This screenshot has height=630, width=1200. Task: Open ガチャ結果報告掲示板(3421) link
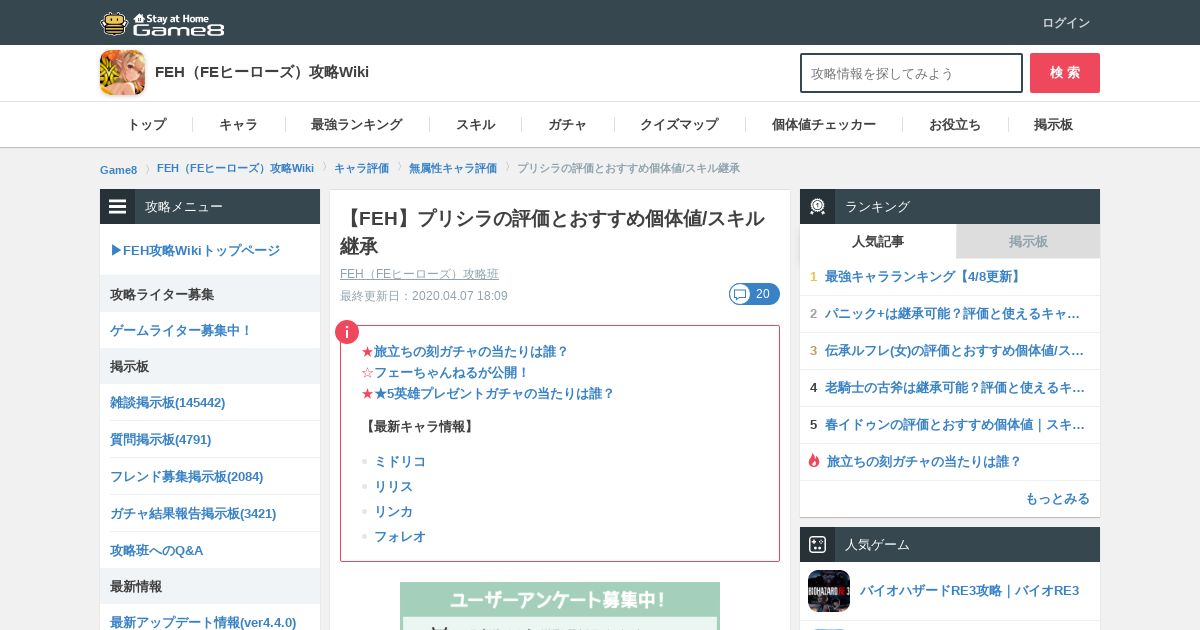193,513
